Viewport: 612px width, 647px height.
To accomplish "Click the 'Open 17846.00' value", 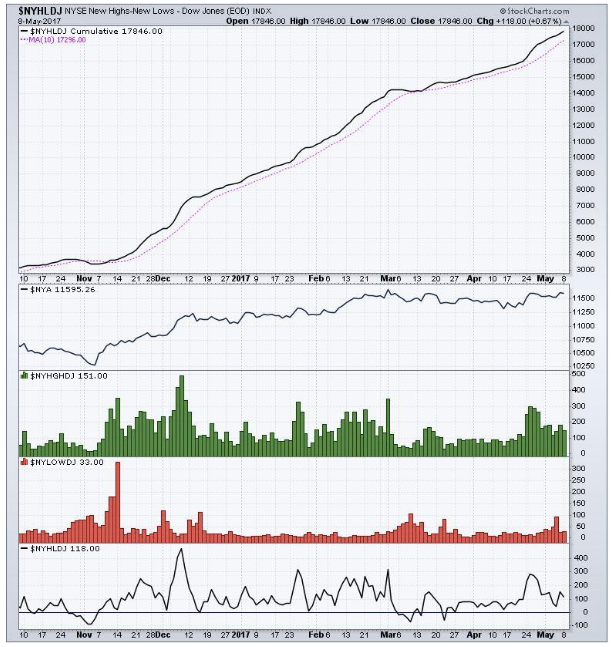I will (x=255, y=21).
